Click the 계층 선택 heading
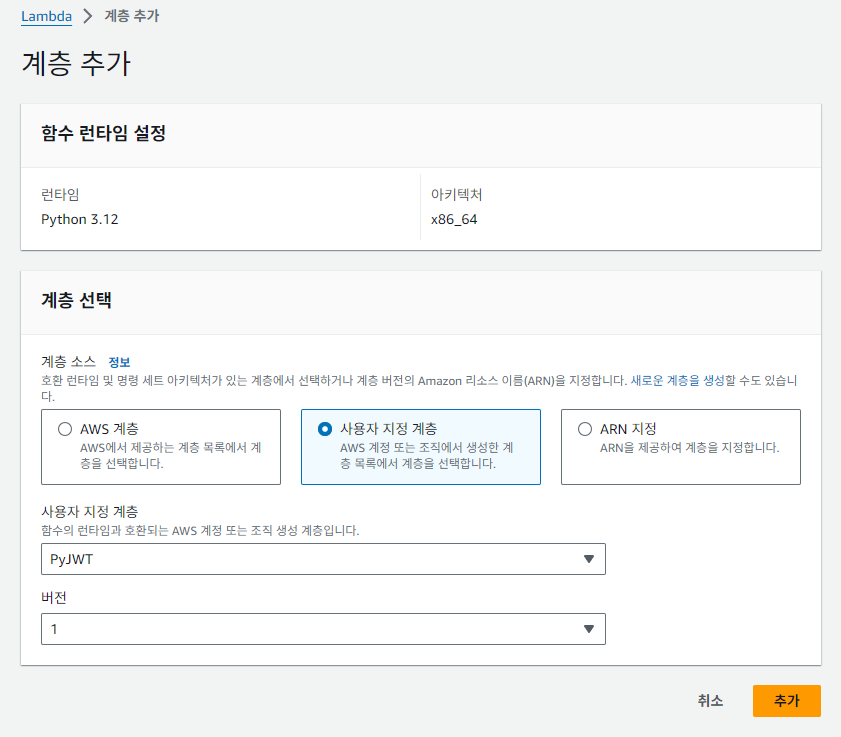The image size is (841, 737). [77, 300]
